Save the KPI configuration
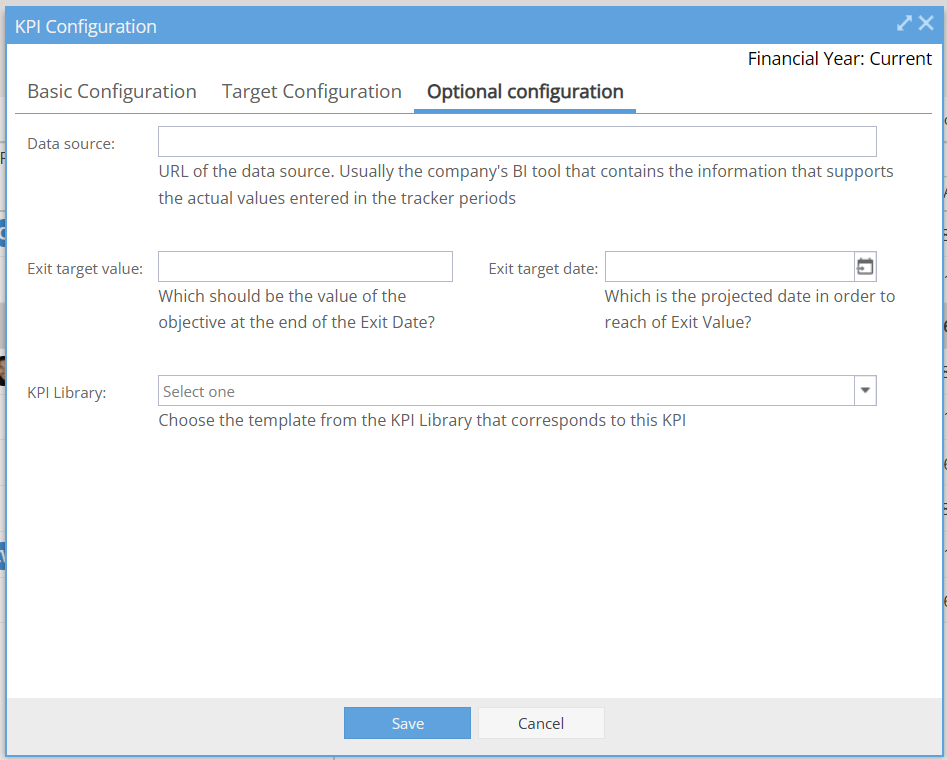Image resolution: width=947 pixels, height=760 pixels. click(408, 723)
